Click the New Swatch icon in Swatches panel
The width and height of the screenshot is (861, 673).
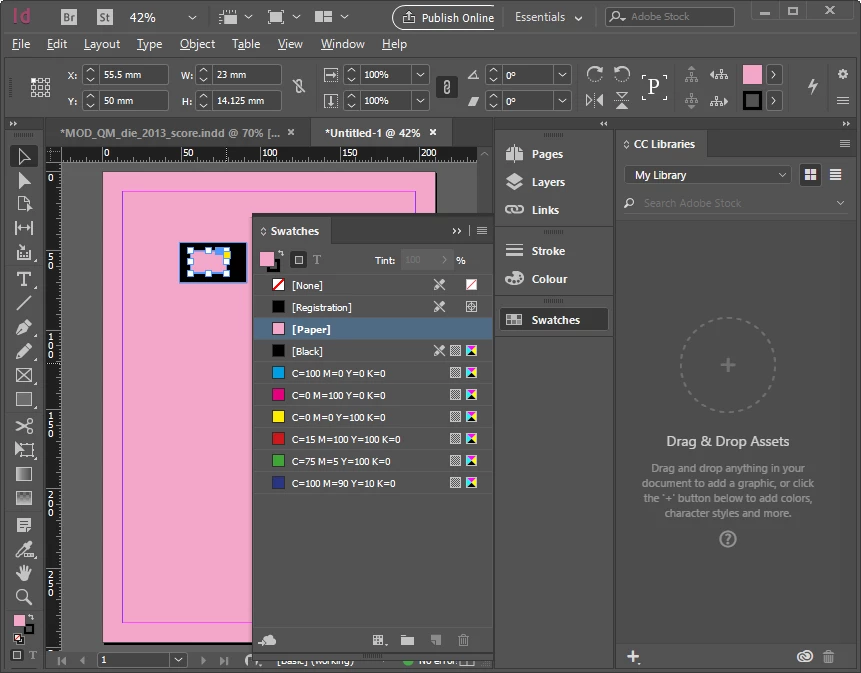click(435, 640)
